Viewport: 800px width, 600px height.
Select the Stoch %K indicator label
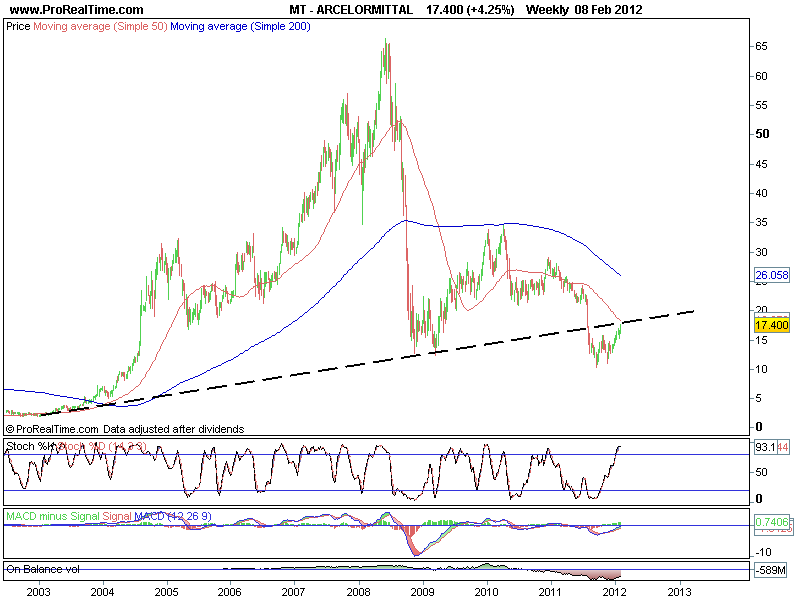(x=31, y=446)
